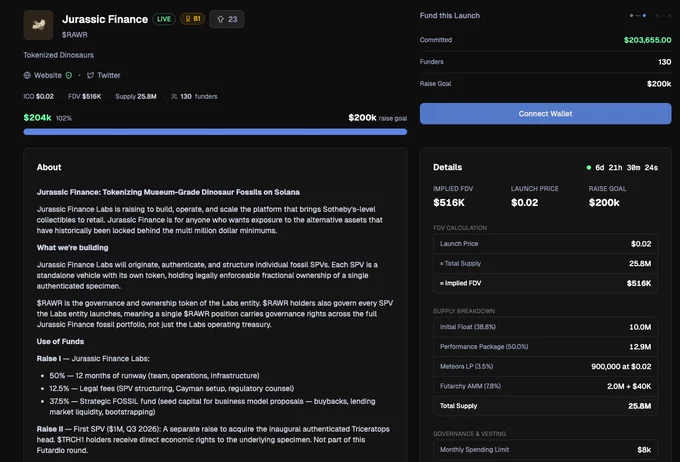Image resolution: width=680 pixels, height=462 pixels.
Task: Click the Fund this Launch heading
Action: 450,16
